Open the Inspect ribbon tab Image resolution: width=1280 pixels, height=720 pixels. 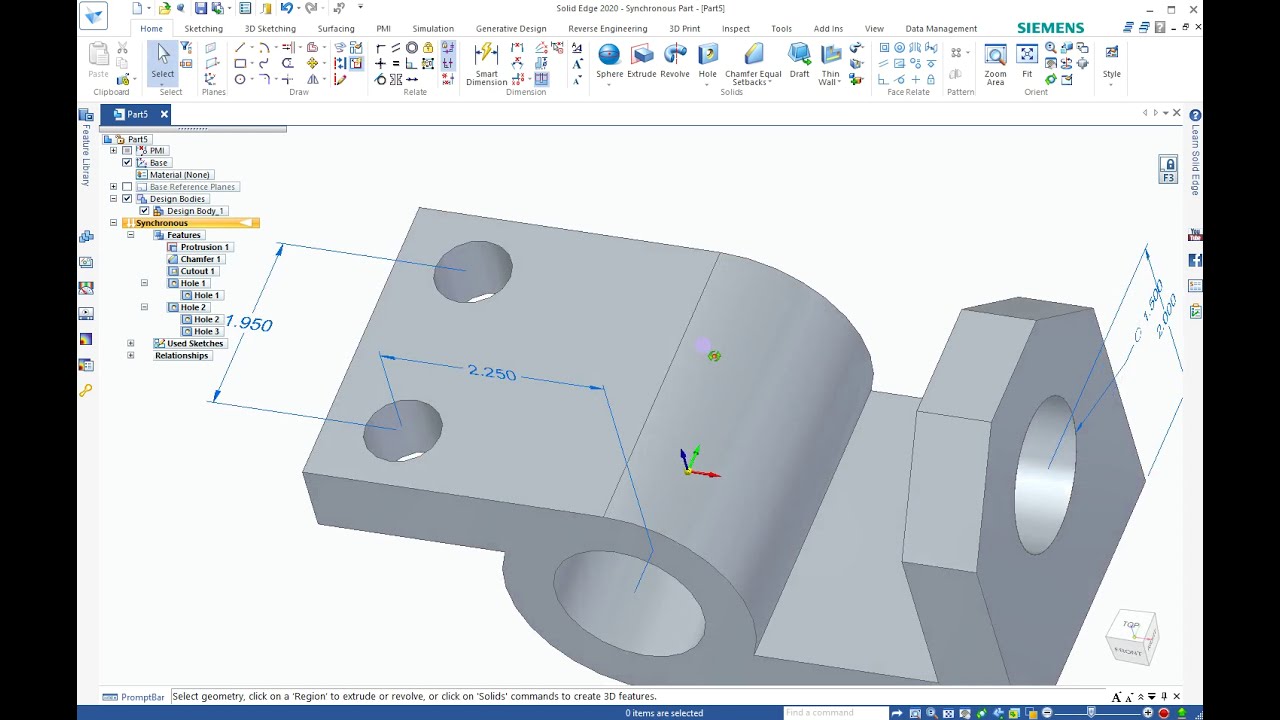[x=736, y=28]
